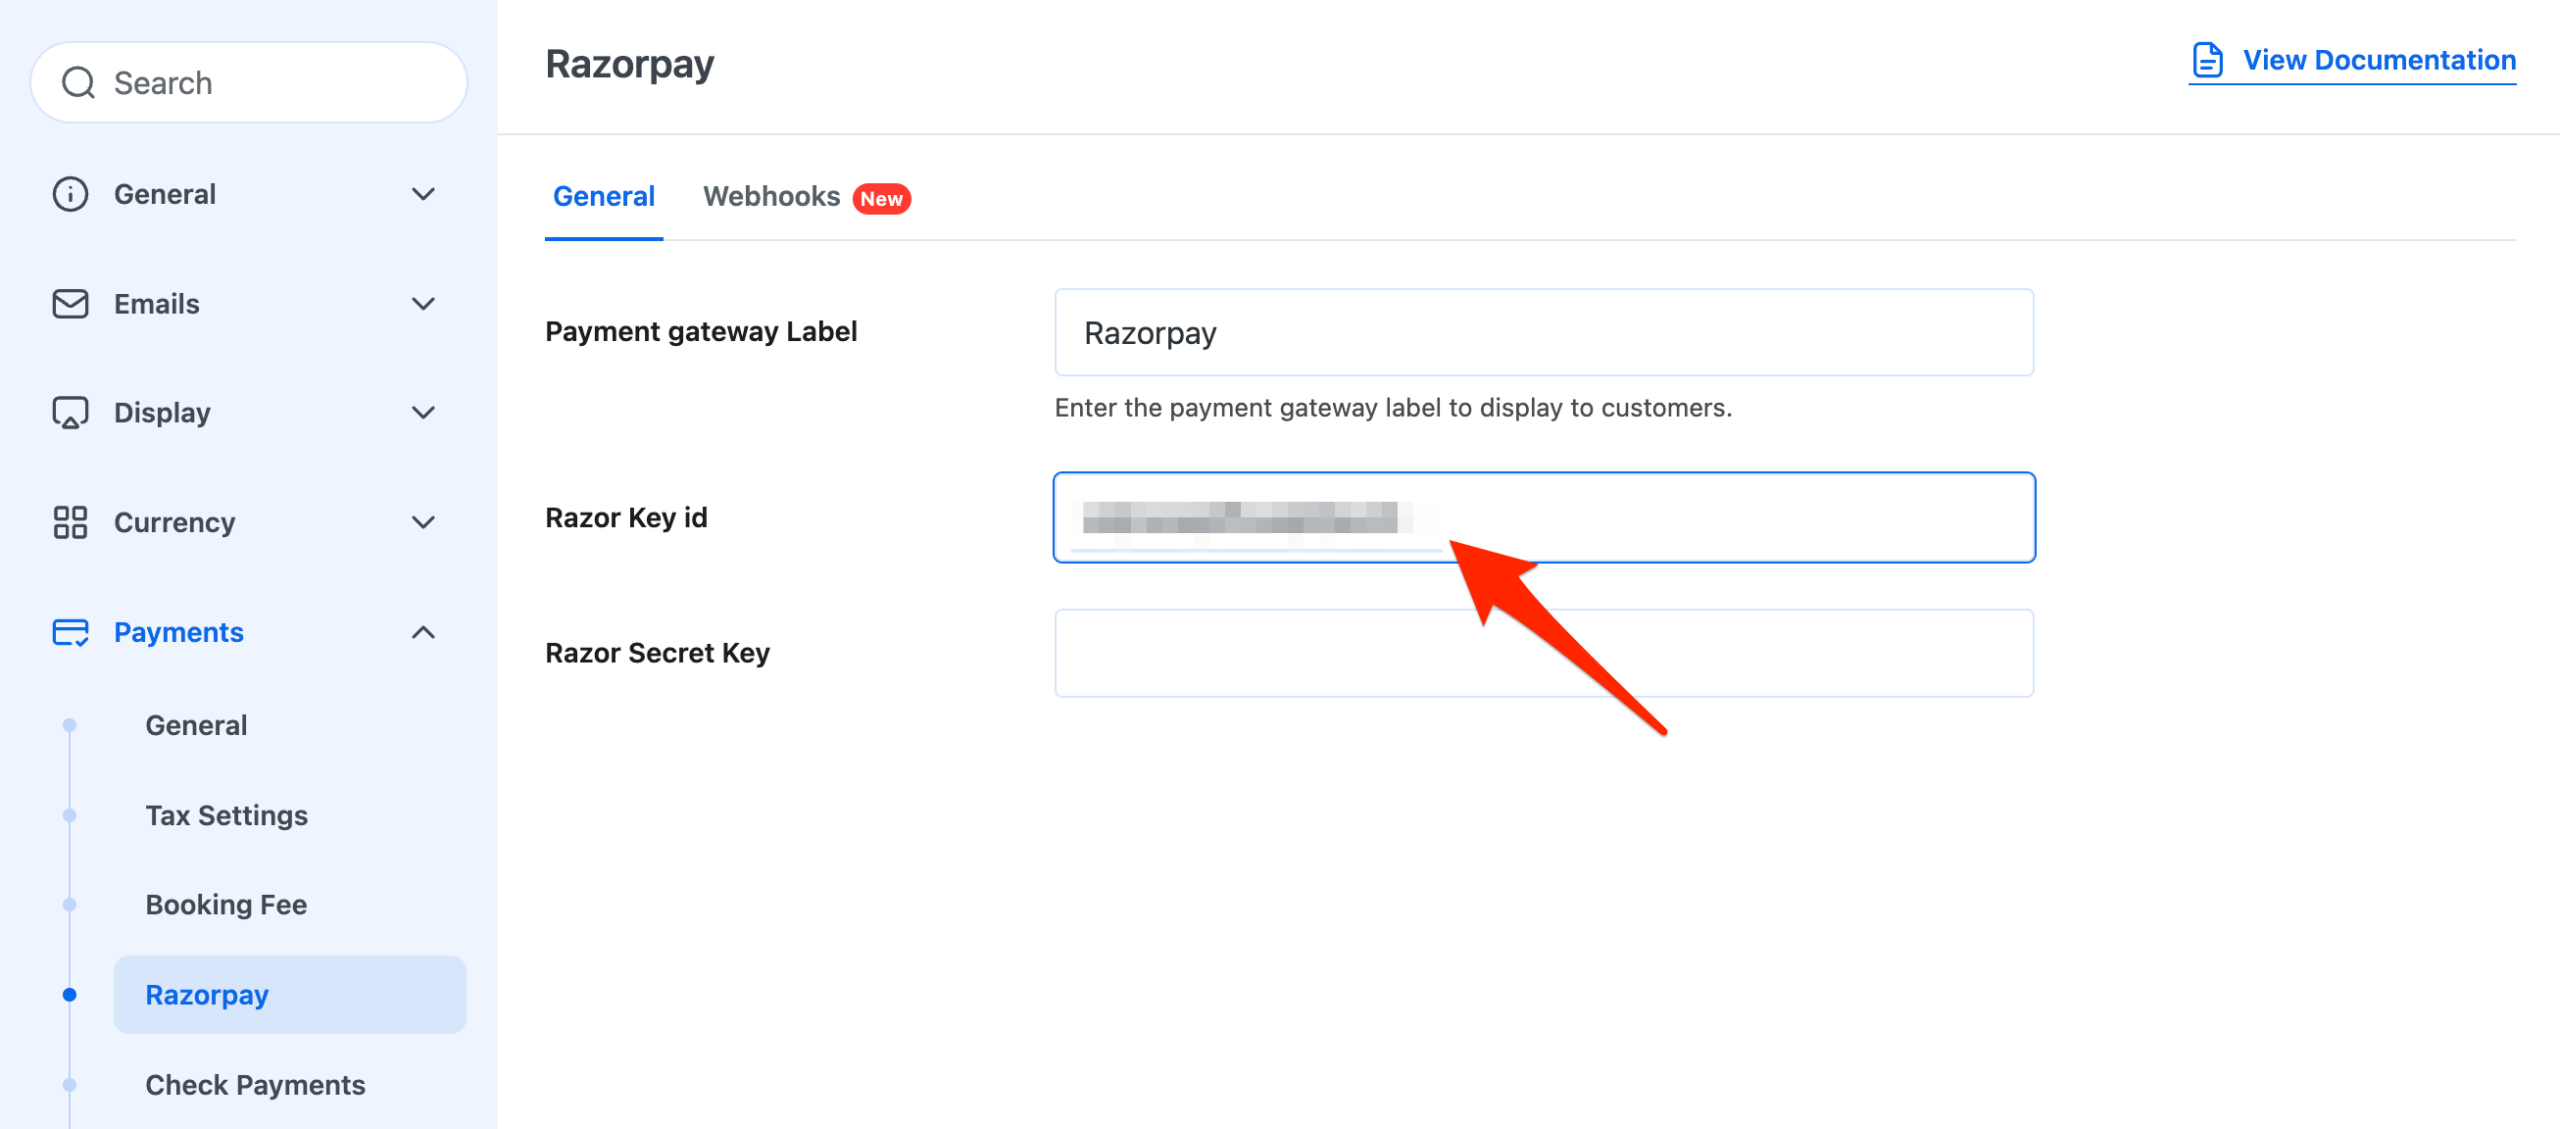The image size is (2560, 1129).
Task: Click the documentation page icon
Action: click(x=2207, y=60)
